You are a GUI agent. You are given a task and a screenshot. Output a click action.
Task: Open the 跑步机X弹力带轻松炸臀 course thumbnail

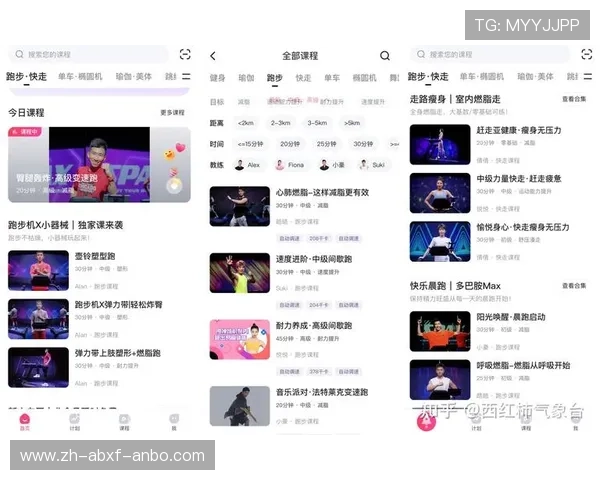pyautogui.click(x=38, y=319)
